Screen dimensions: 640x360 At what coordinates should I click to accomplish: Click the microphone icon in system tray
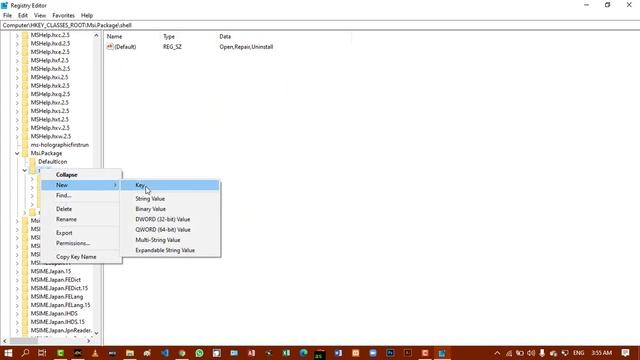pos(542,353)
